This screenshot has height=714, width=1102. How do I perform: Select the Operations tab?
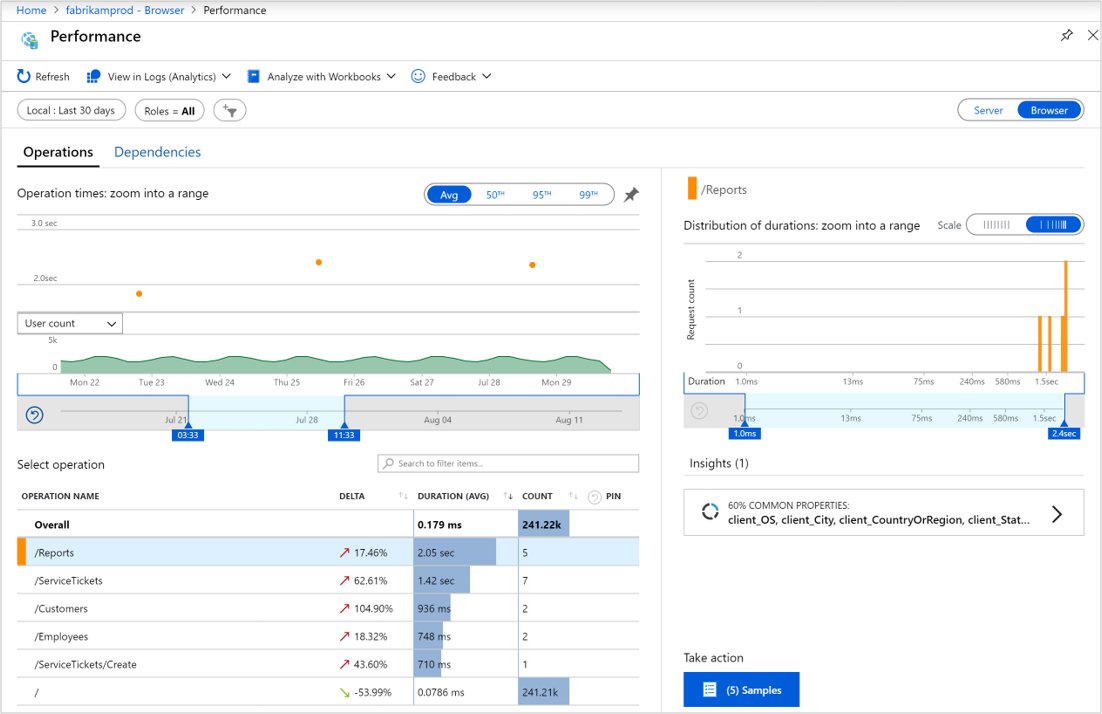tap(57, 152)
